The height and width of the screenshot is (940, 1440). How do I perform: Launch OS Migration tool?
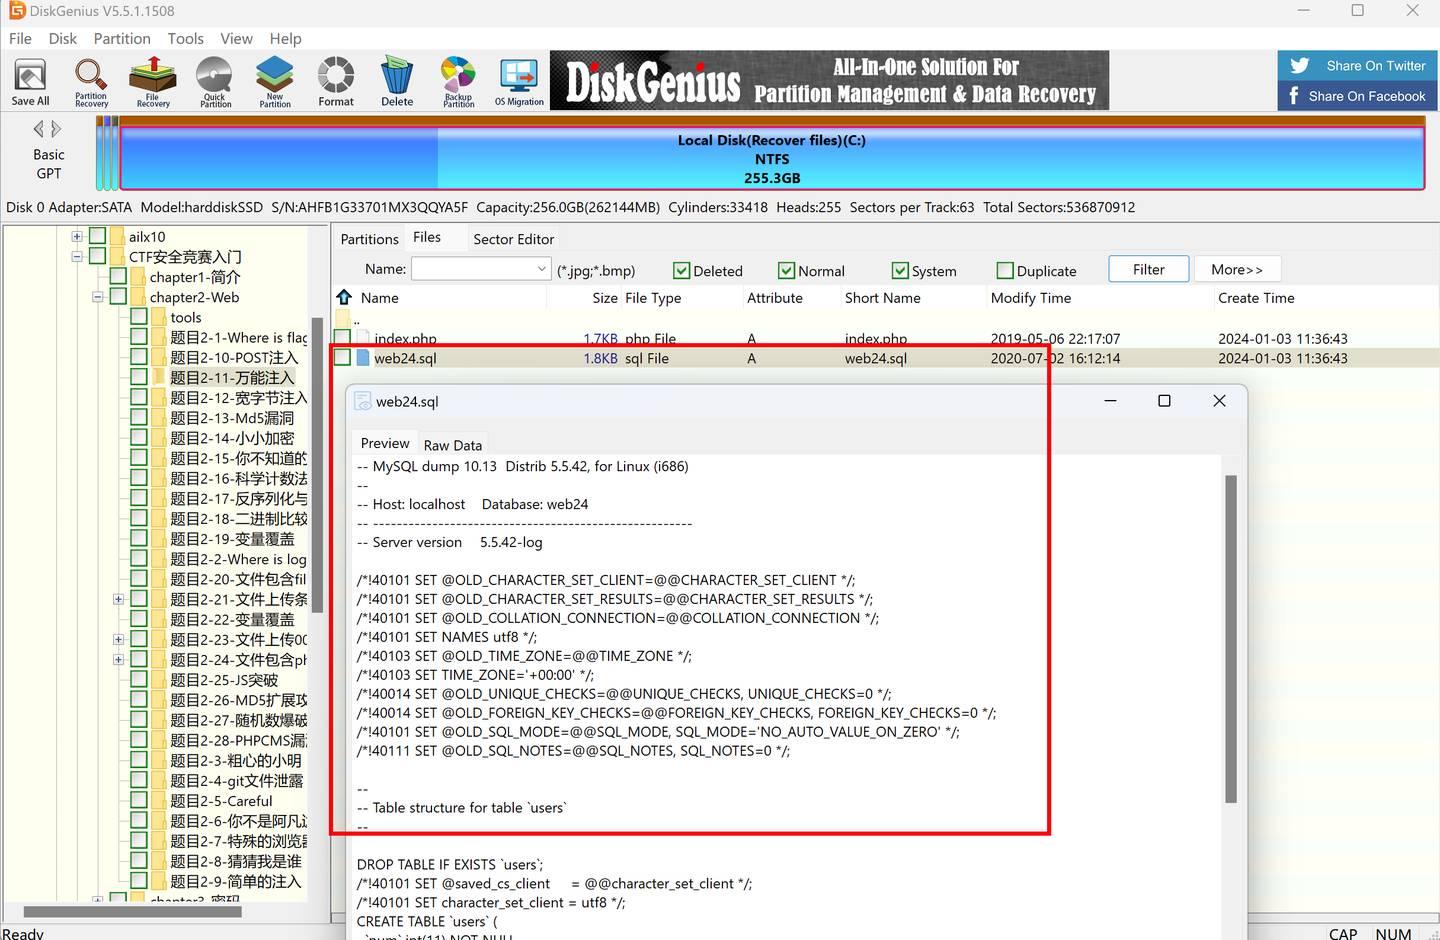point(519,82)
